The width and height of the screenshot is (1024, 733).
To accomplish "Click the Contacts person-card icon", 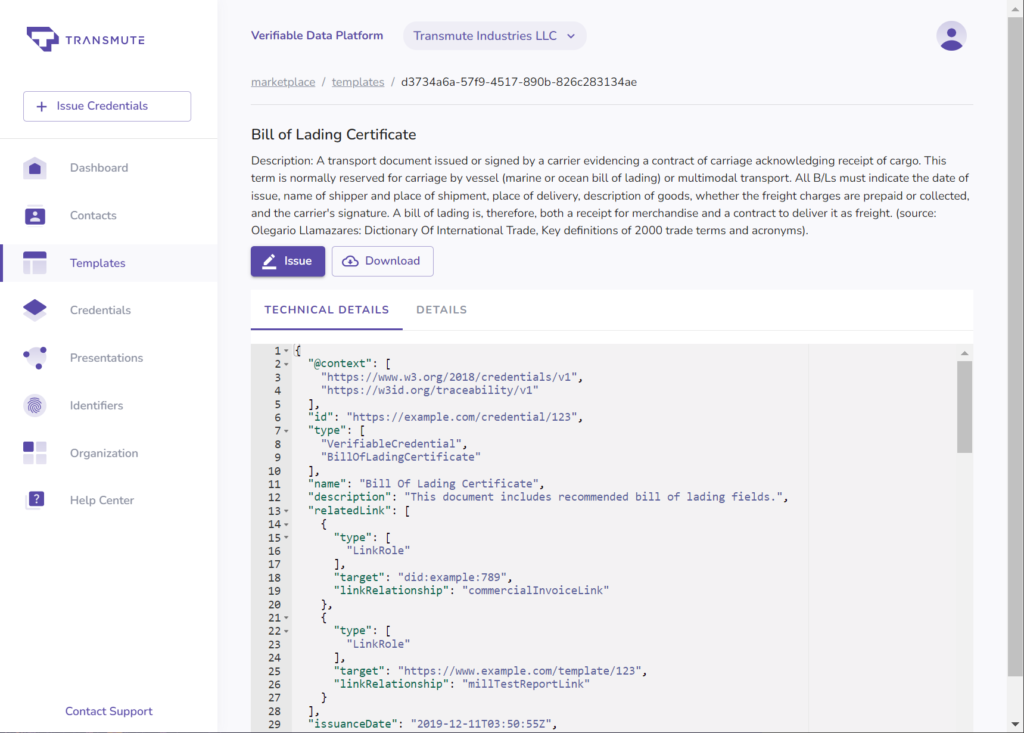I will (35, 216).
